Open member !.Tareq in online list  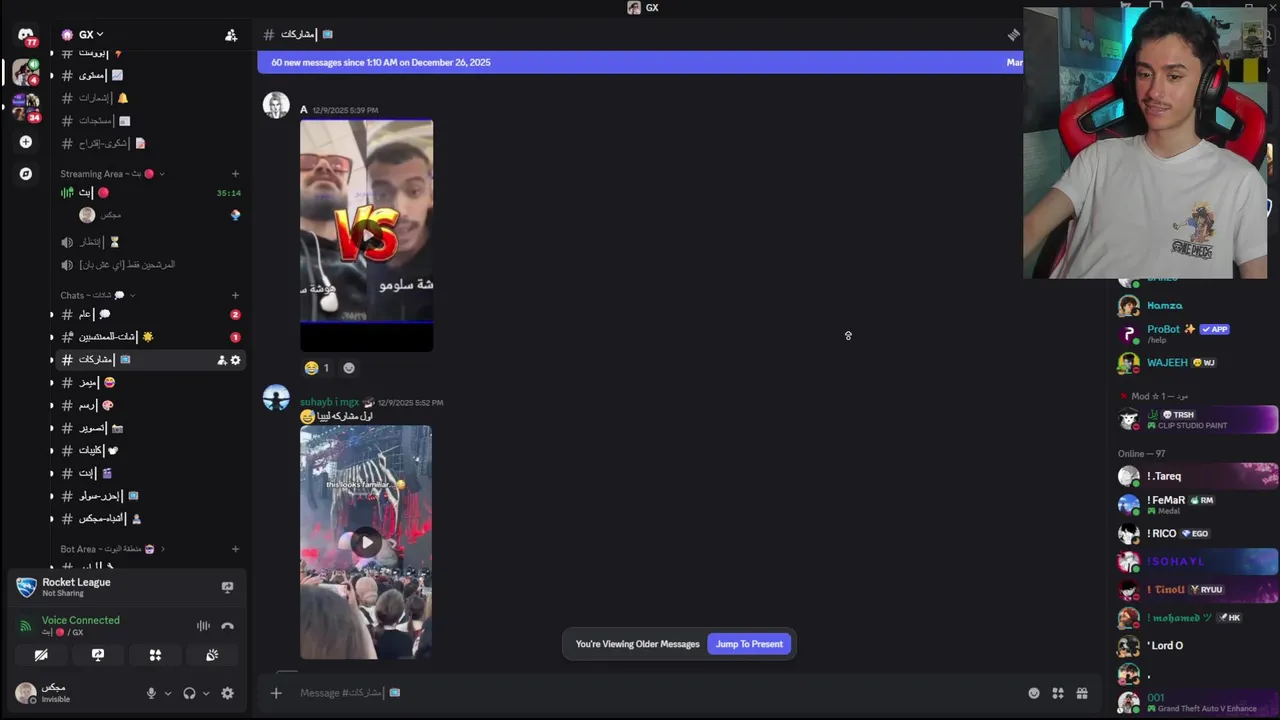[1196, 476]
